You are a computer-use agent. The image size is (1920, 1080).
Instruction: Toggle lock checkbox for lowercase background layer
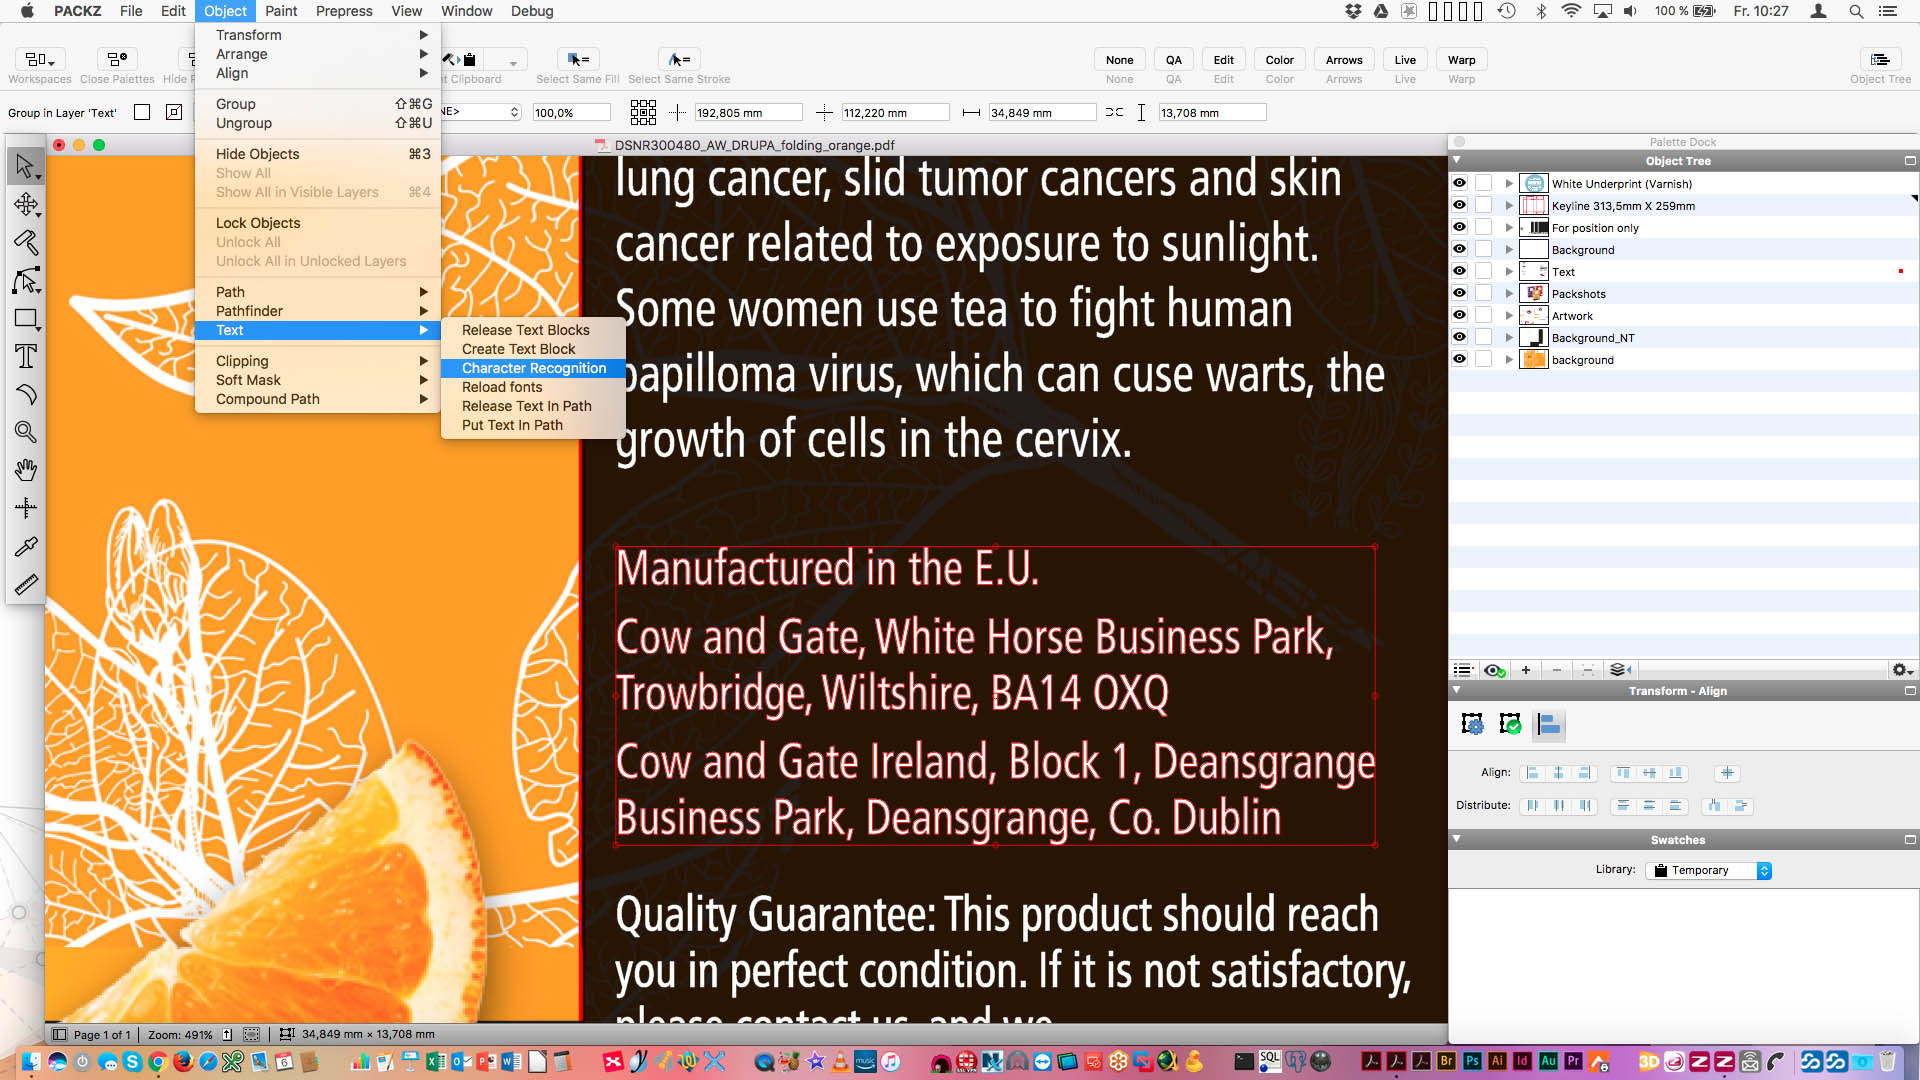[1484, 360]
